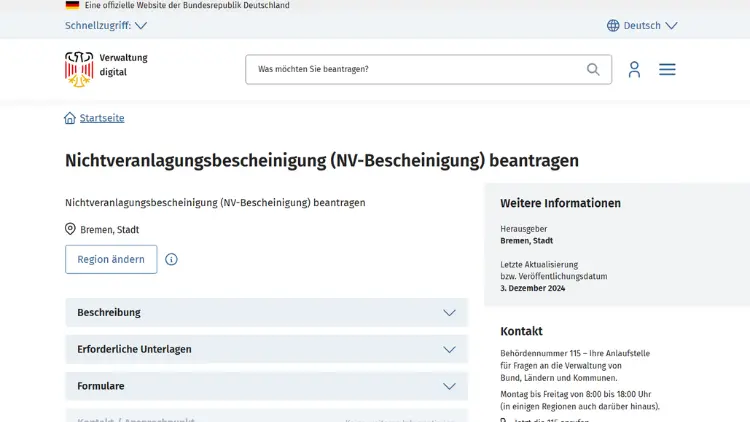Click the Region ändern button
This screenshot has width=750, height=422.
(x=111, y=259)
